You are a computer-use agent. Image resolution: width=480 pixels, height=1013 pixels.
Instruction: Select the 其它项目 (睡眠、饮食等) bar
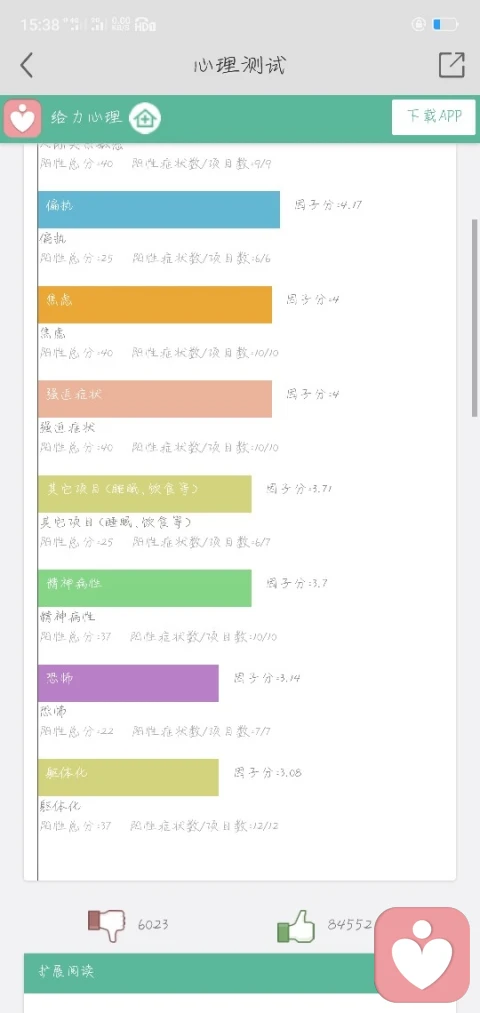point(144,494)
